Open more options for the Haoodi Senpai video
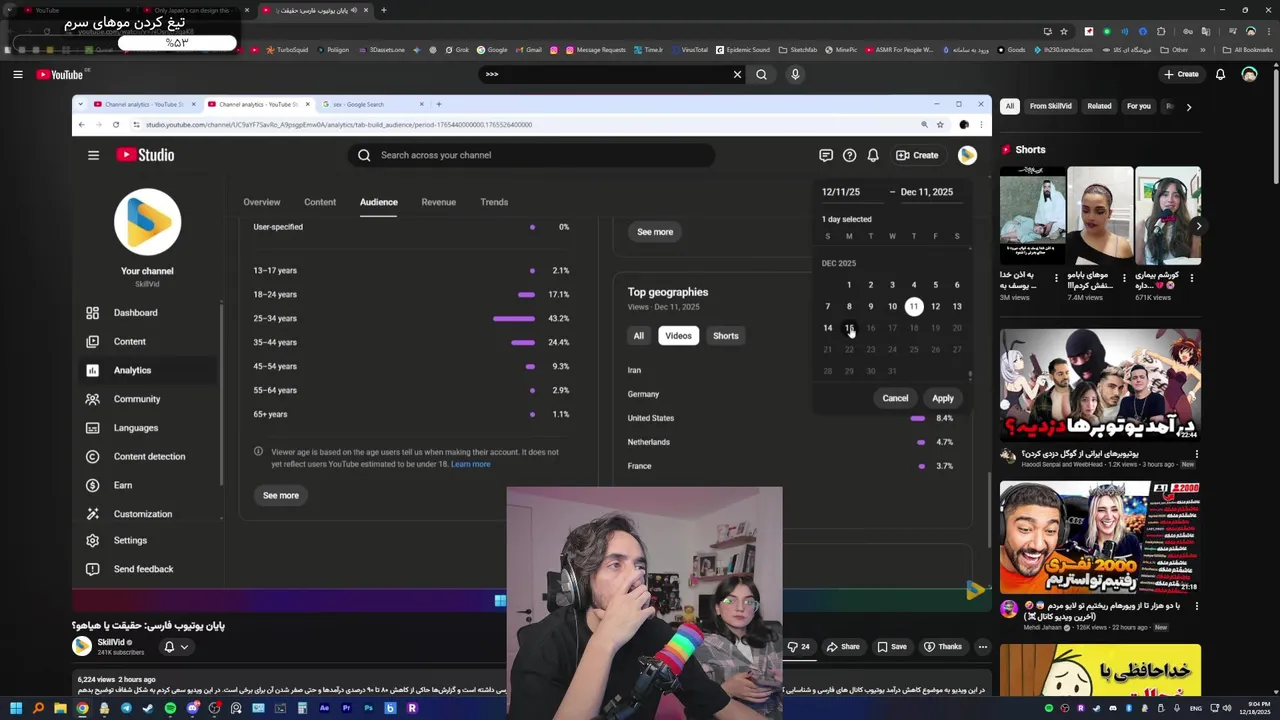Screen dimensions: 1280x720 click(x=1196, y=454)
